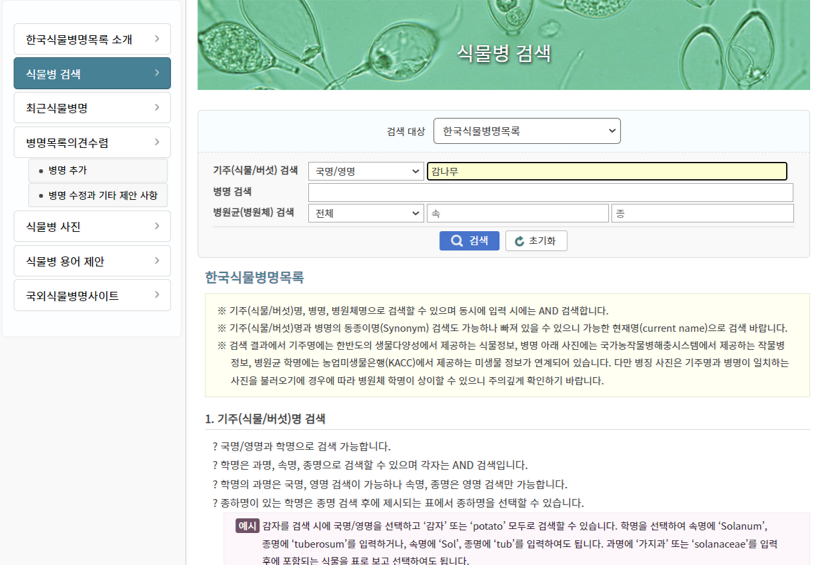Click the 속 genus input field
Viewport: 820px width, 565px height.
pyautogui.click(x=518, y=213)
